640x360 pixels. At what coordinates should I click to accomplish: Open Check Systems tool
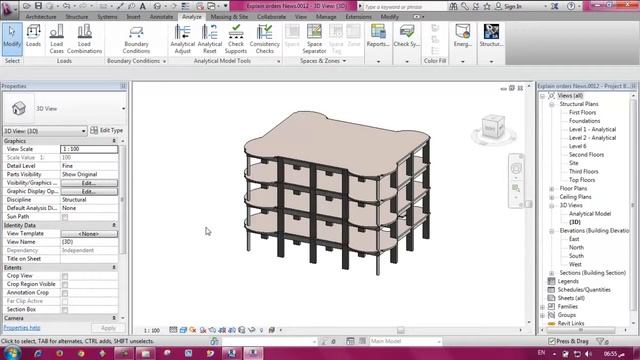(x=407, y=36)
